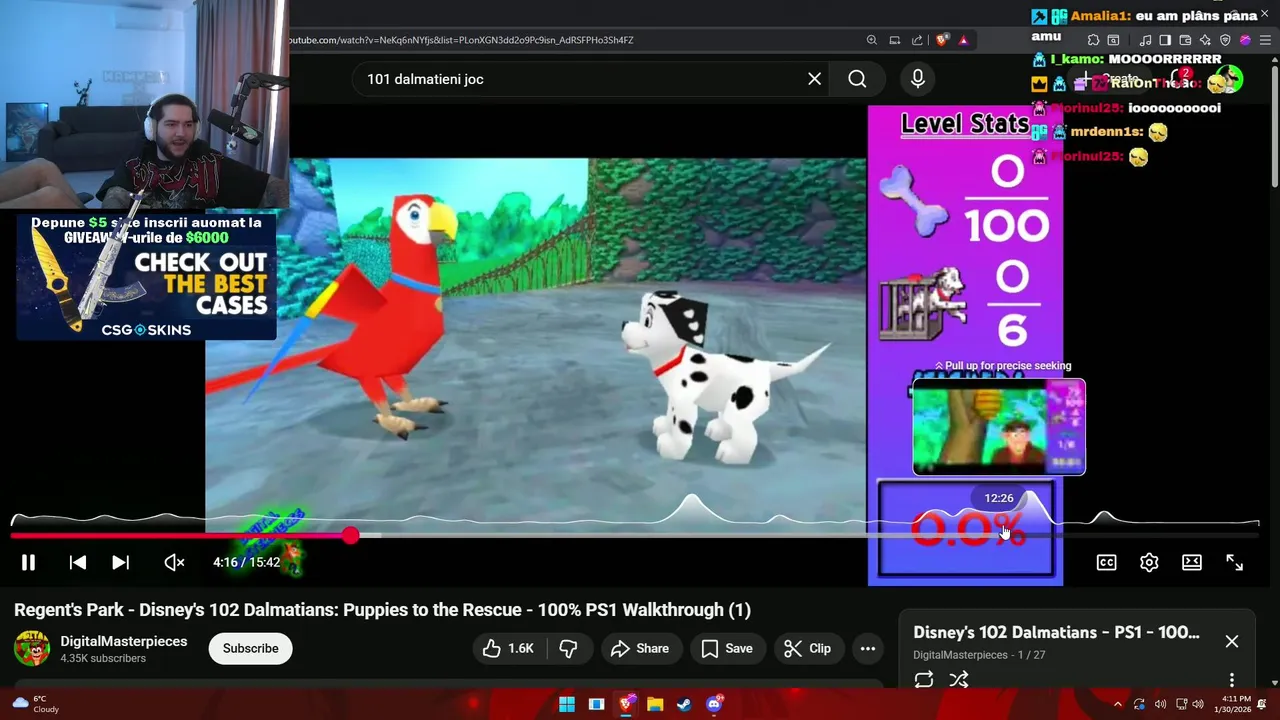Like the video (1.6K)
Viewport: 1280px width, 720px height.
(x=509, y=648)
